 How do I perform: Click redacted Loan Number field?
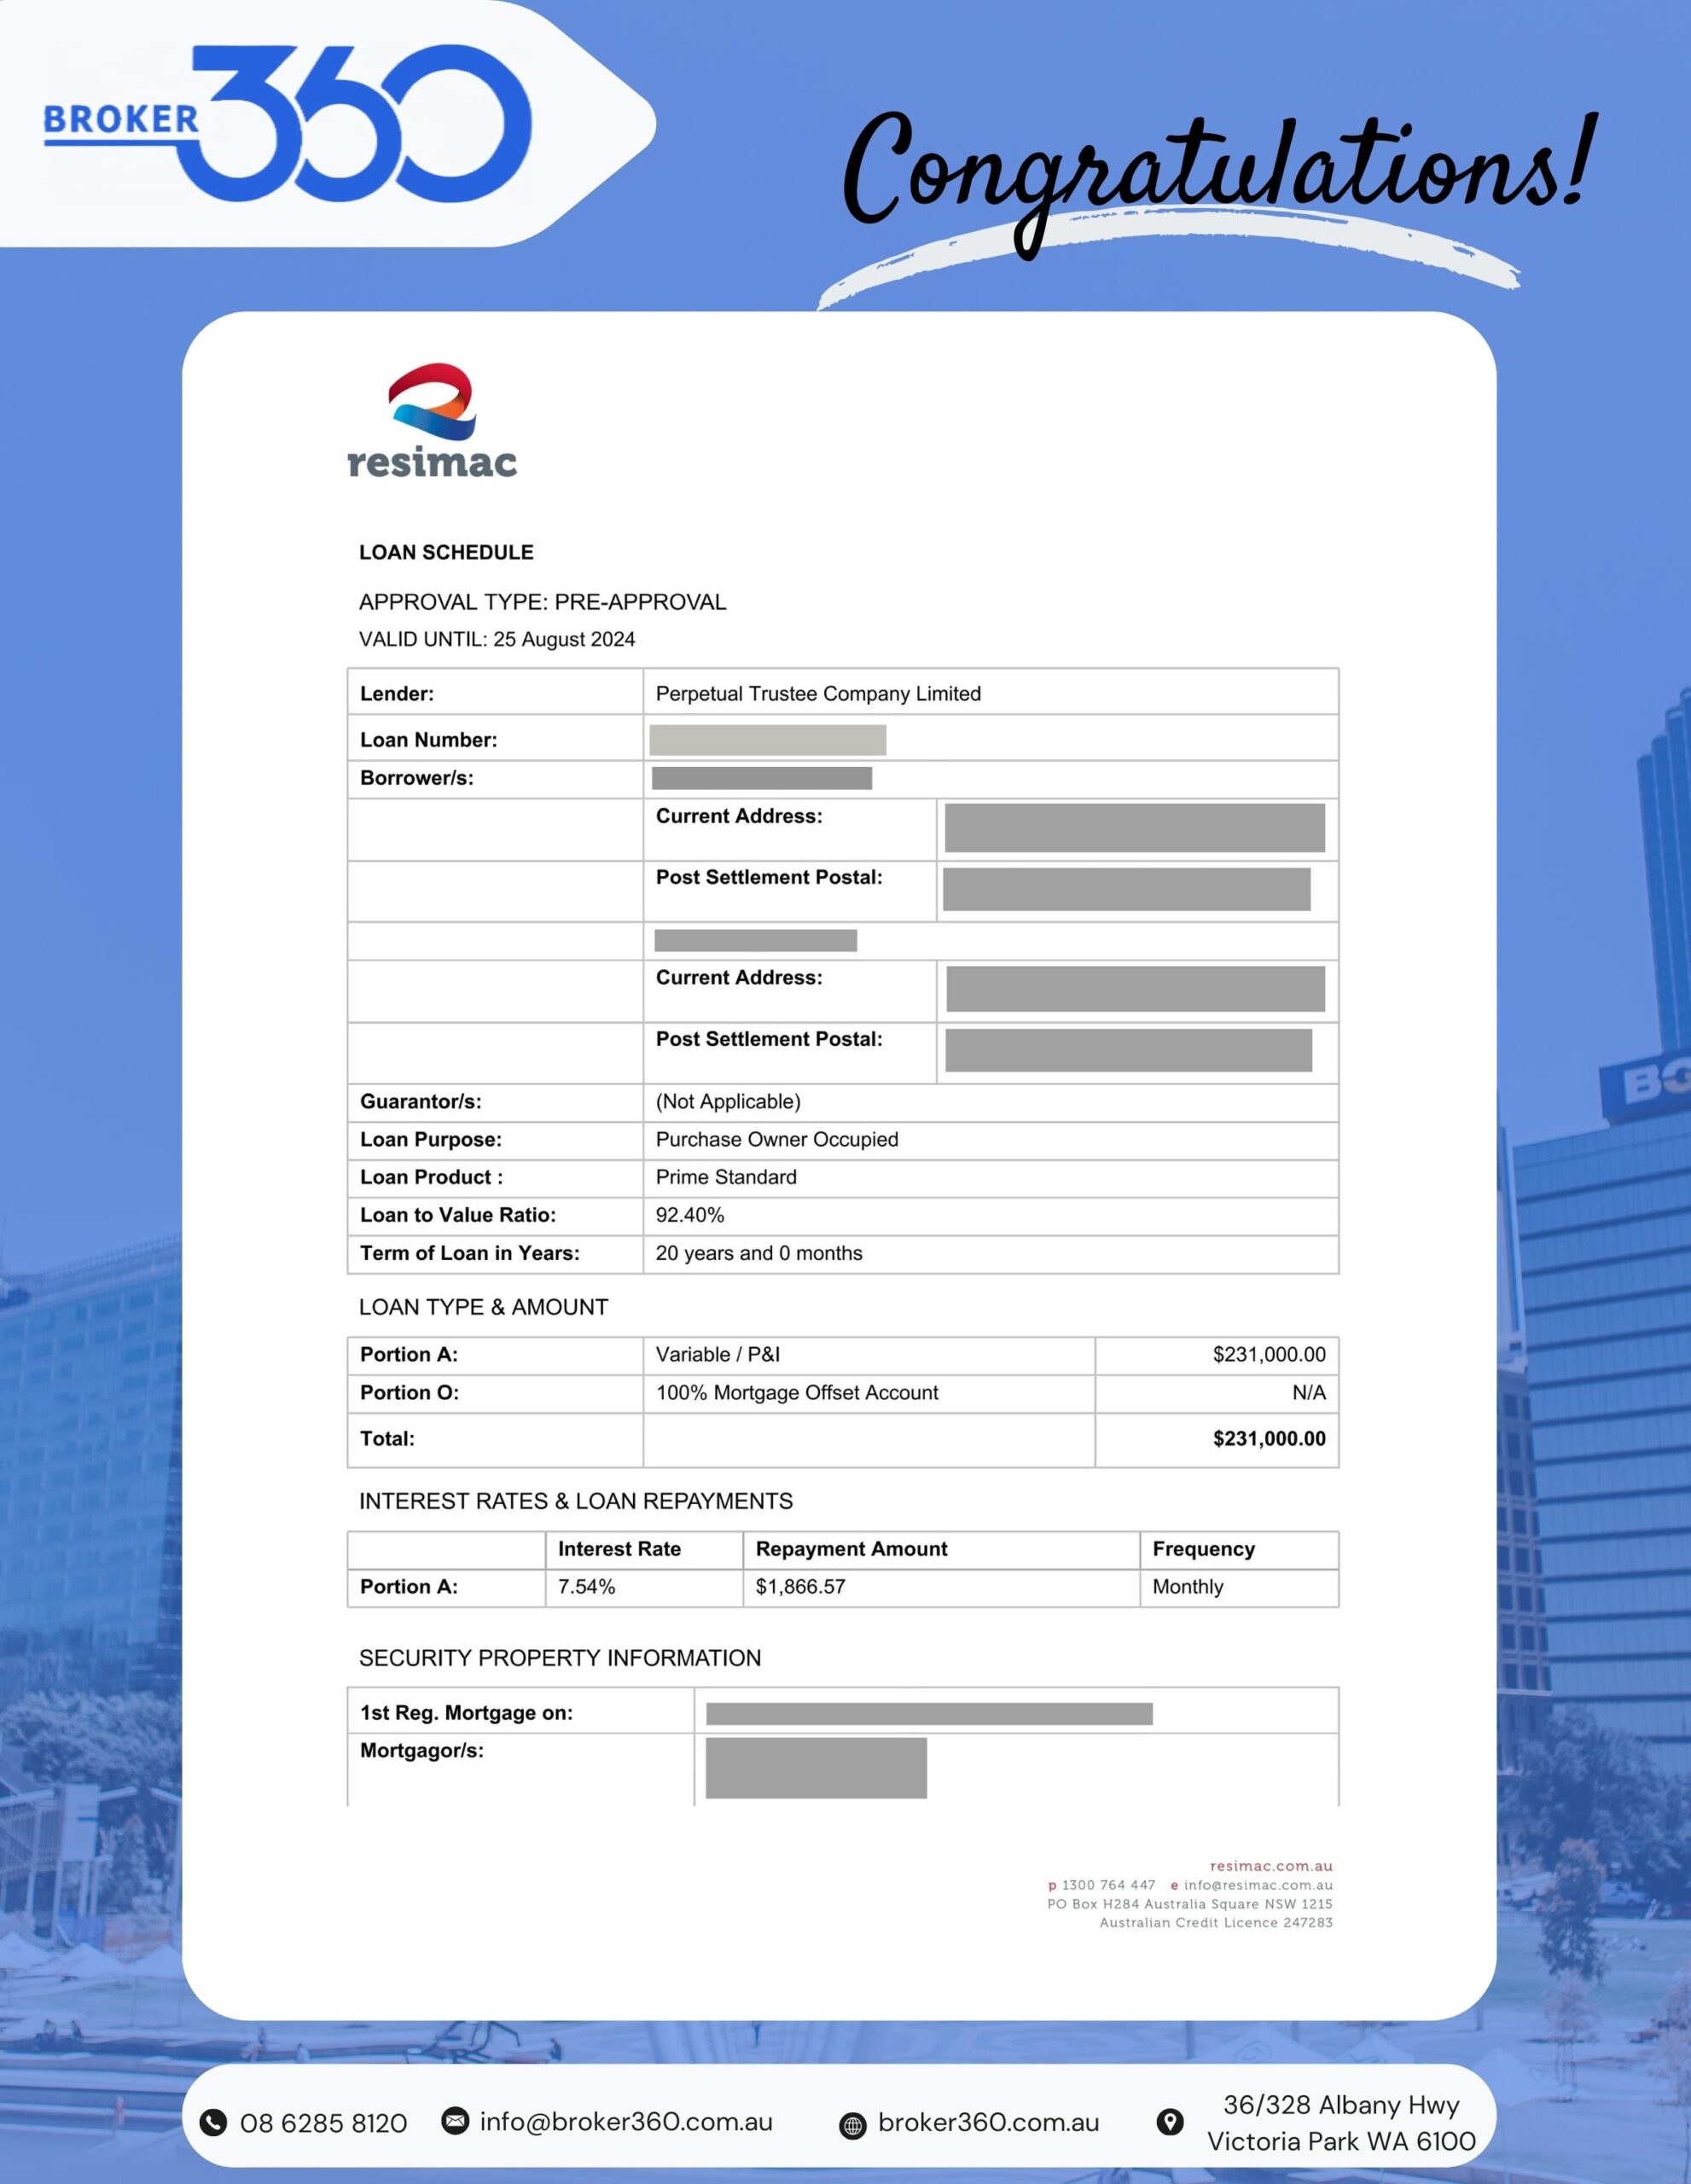pos(767,740)
